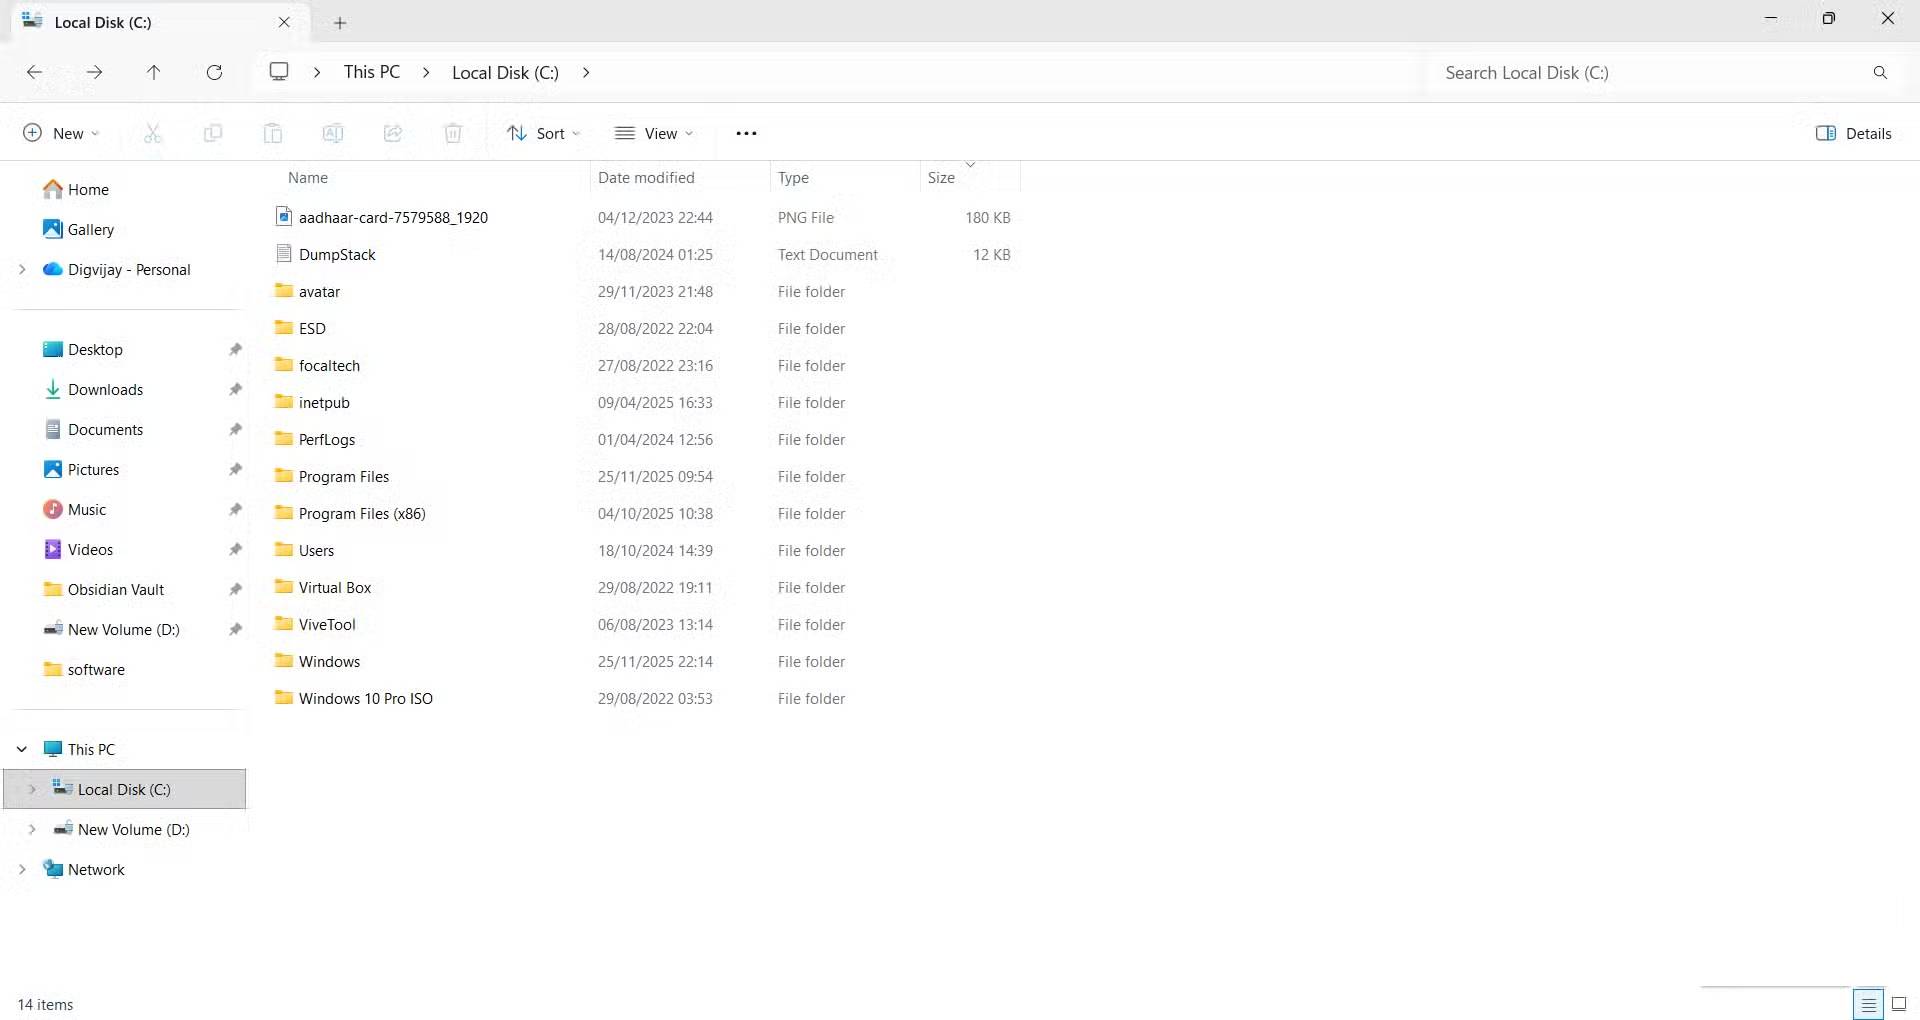This screenshot has height=1020, width=1920.
Task: Open the See more three-dots menu
Action: click(746, 133)
